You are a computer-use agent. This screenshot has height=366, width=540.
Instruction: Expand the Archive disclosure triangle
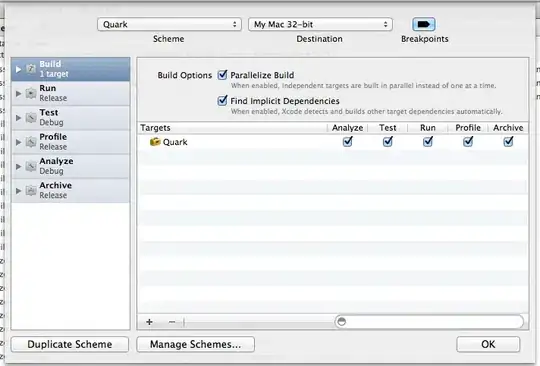[x=18, y=190]
